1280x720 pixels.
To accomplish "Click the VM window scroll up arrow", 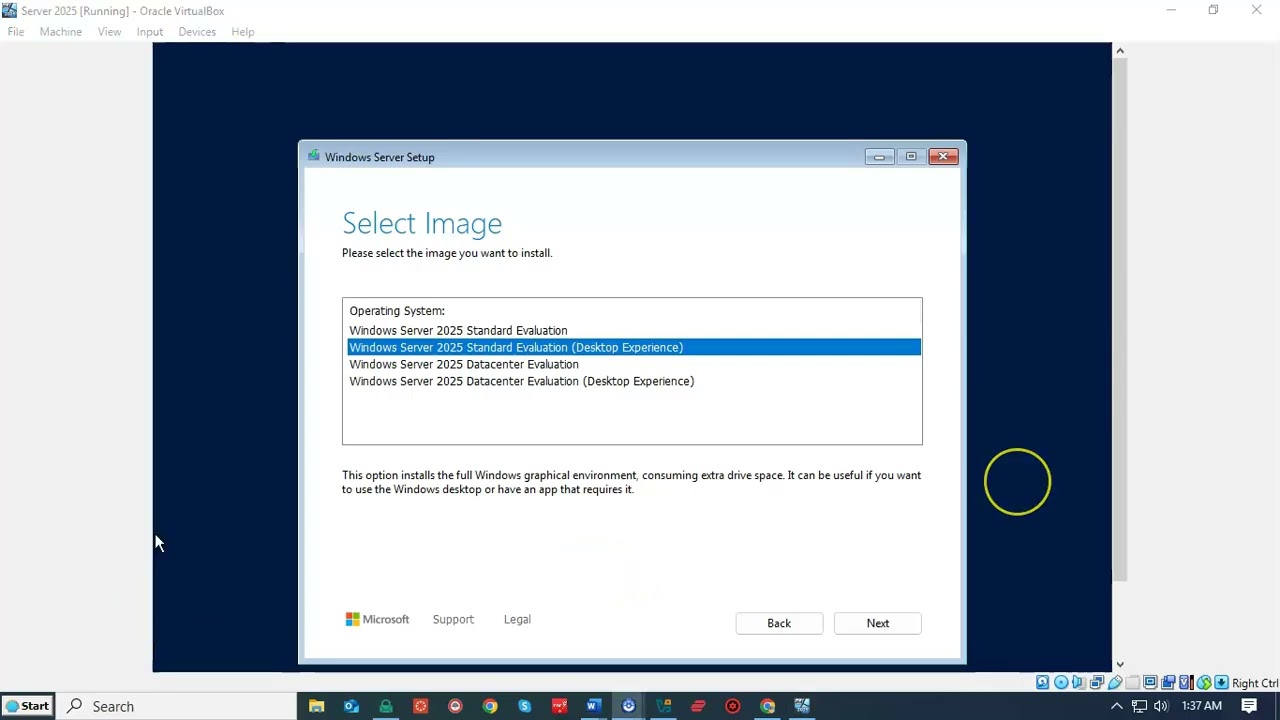I will pyautogui.click(x=1120, y=50).
